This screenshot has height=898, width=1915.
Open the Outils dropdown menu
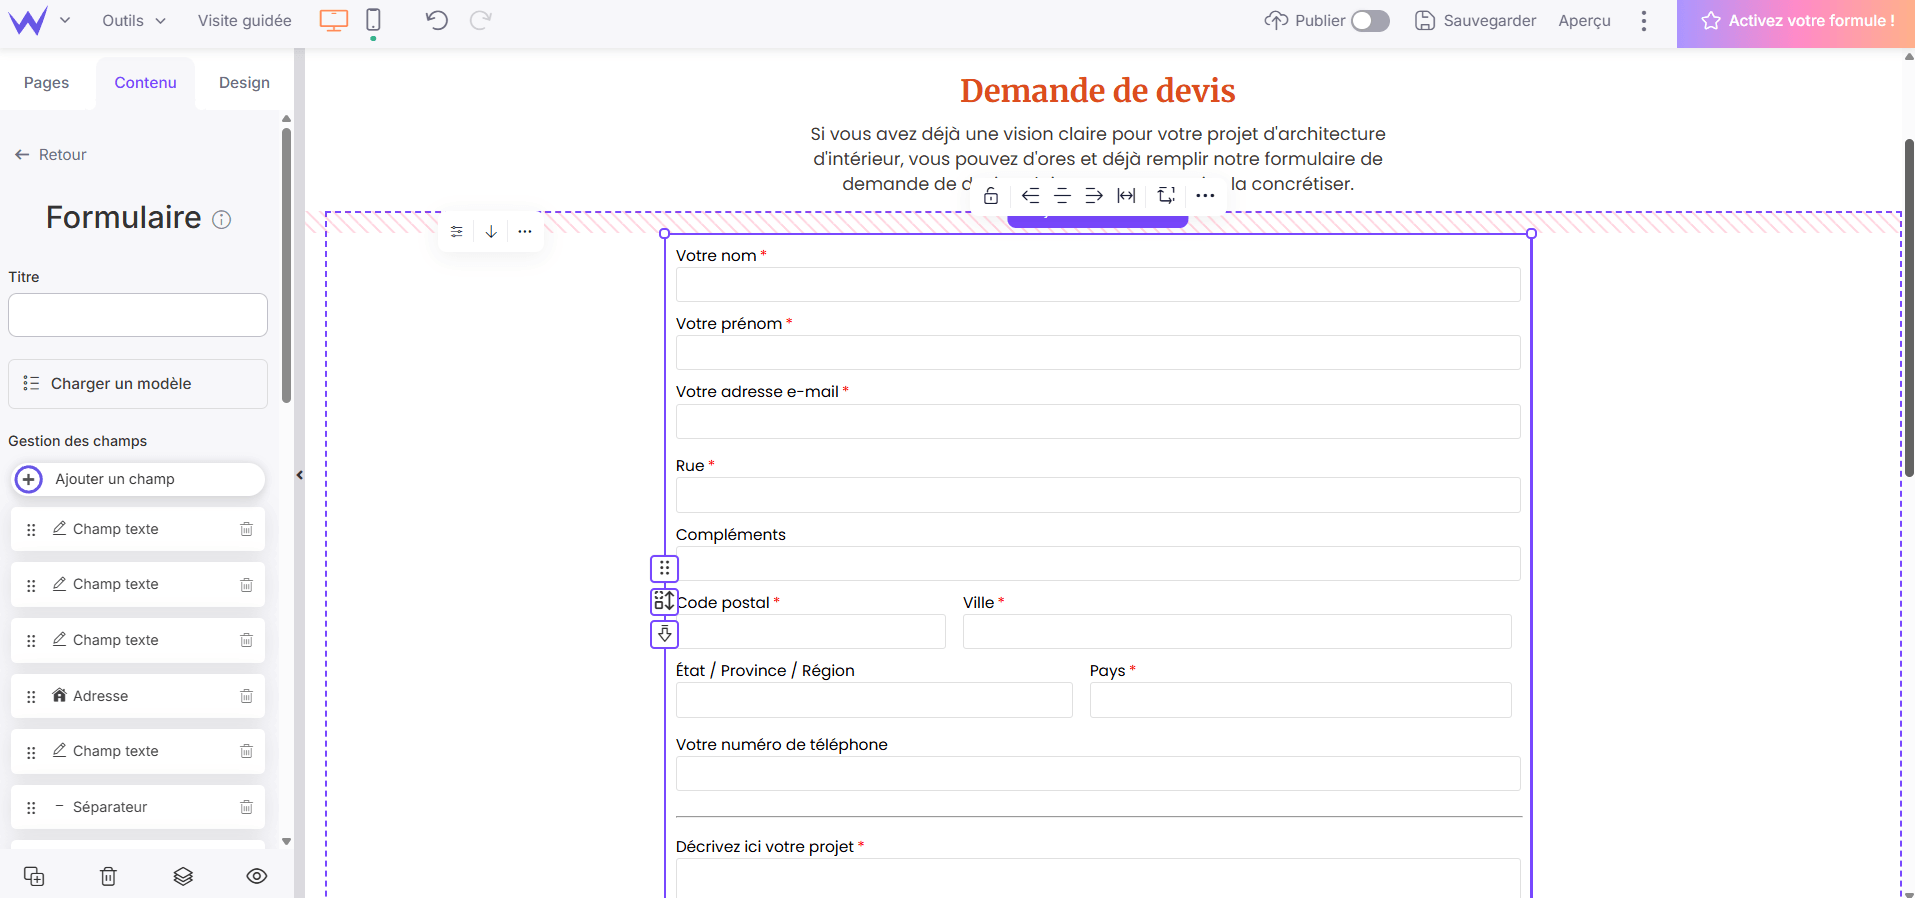click(x=134, y=20)
